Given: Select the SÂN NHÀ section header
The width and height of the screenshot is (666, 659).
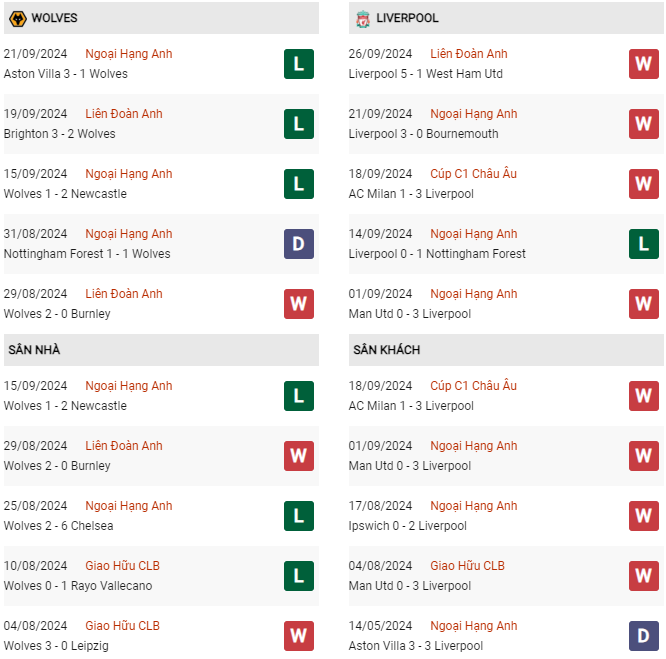Looking at the screenshot, I should 33,350.
